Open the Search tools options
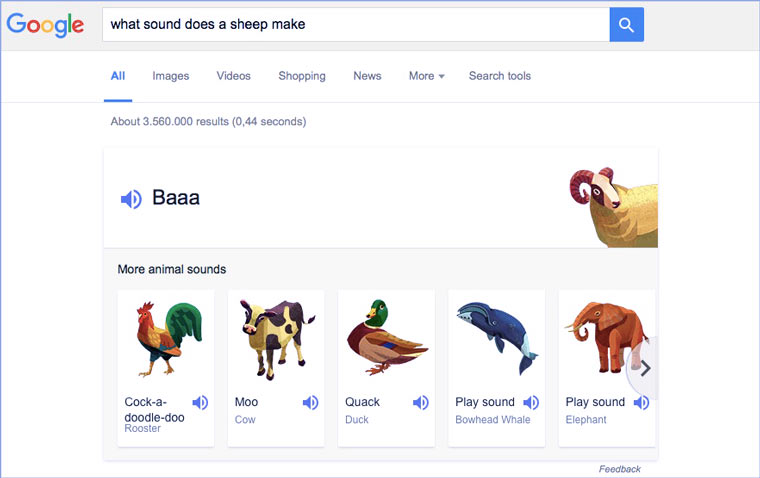 (x=499, y=76)
